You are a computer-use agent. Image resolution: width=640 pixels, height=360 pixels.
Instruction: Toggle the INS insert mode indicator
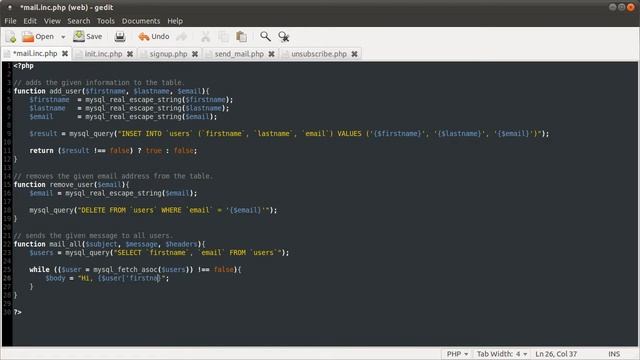614,354
